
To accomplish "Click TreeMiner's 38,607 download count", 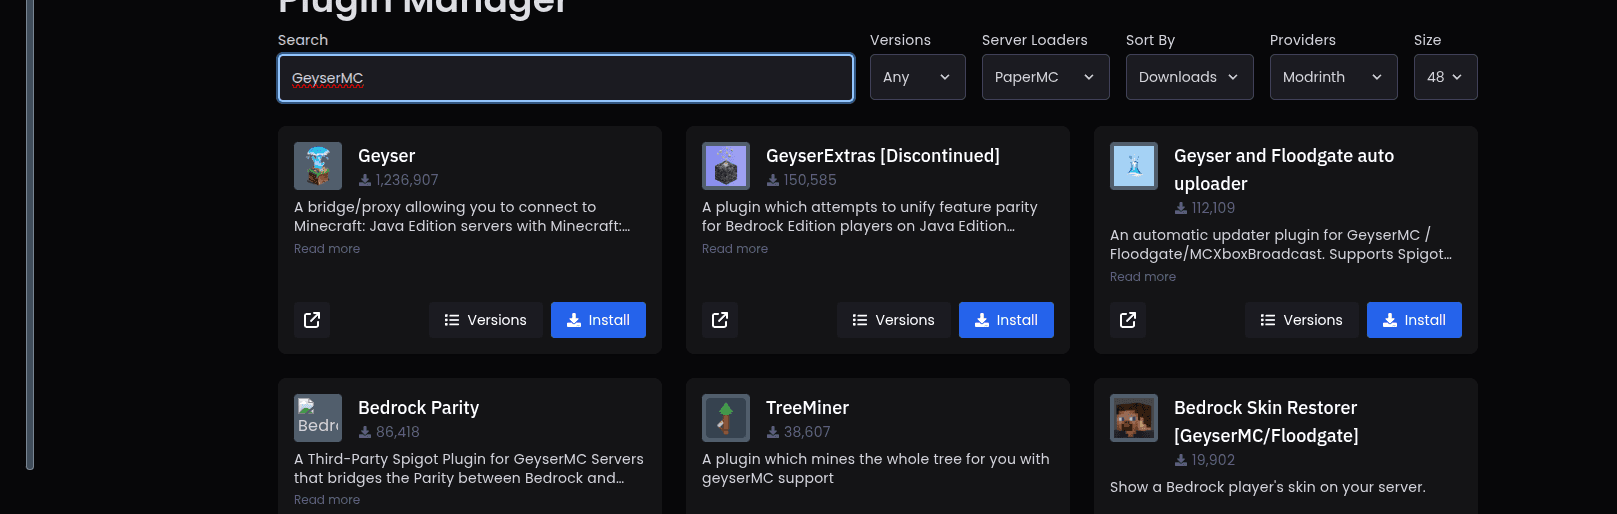I will tap(799, 432).
